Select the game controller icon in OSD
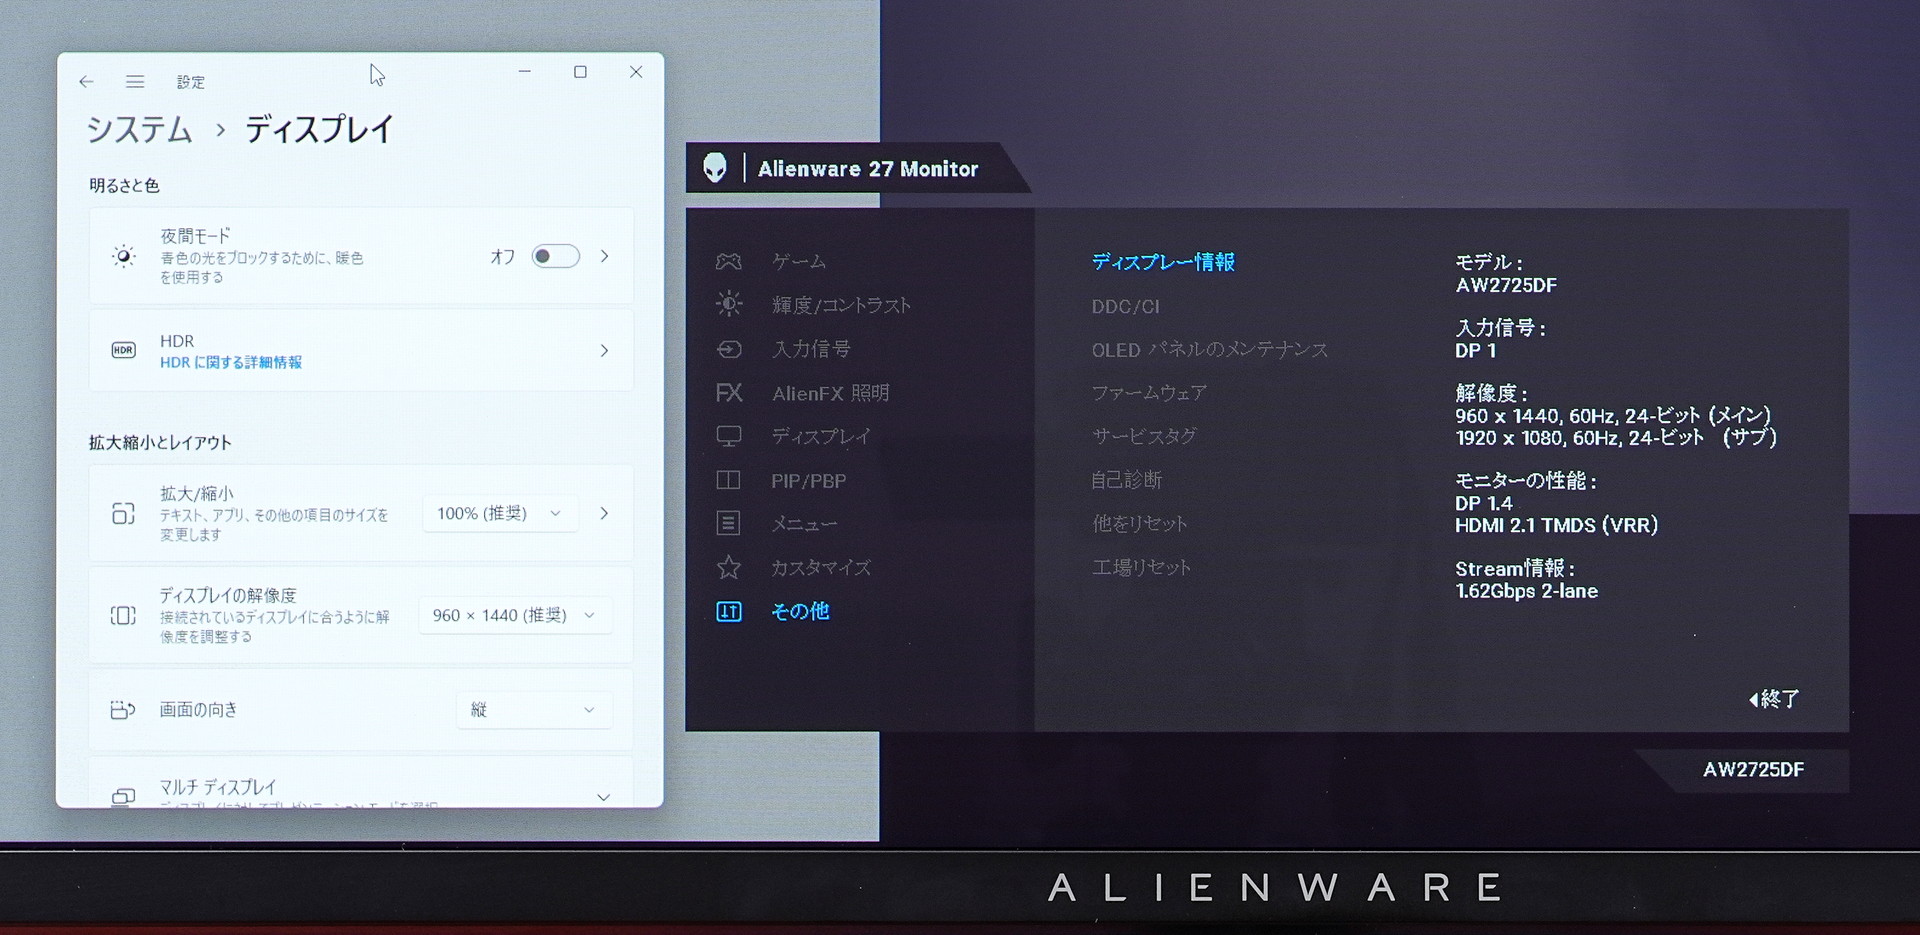 click(x=729, y=261)
